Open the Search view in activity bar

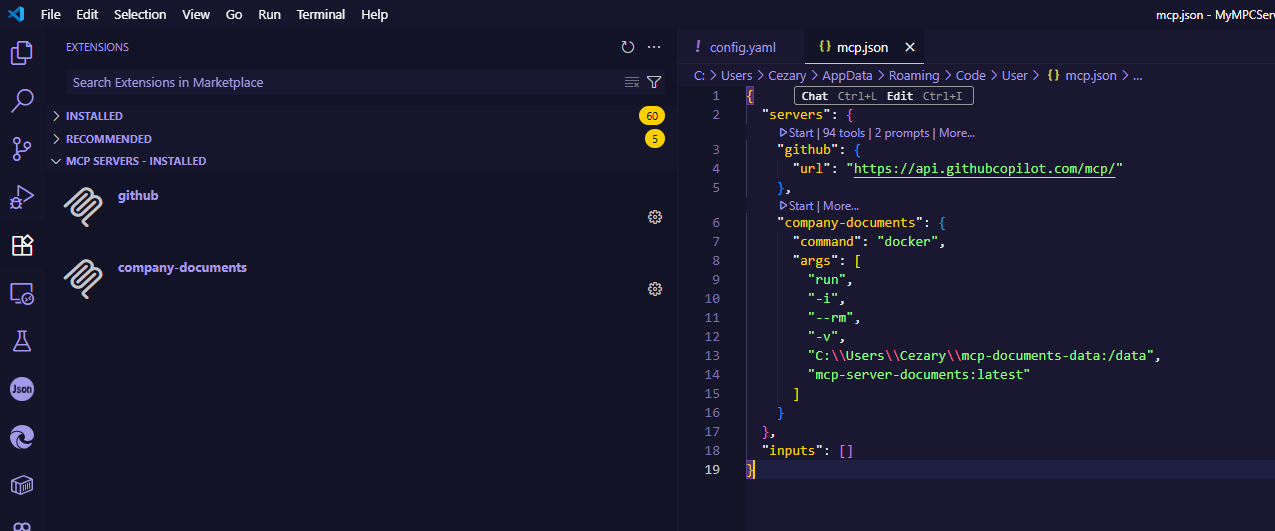coord(22,101)
